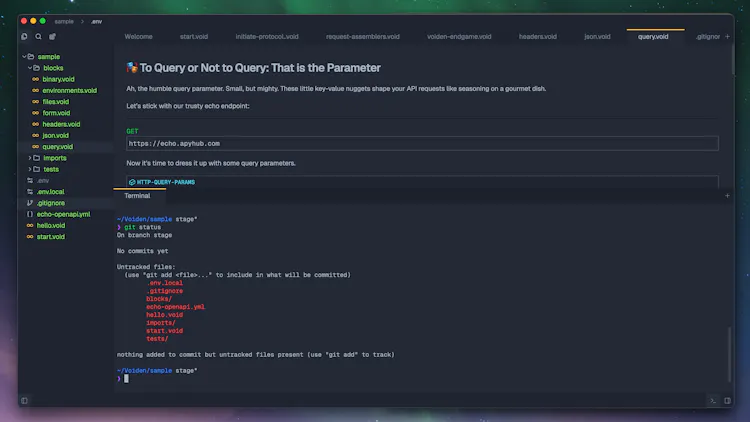This screenshot has width=750, height=422.
Task: Click 'echo-openapi.yml' in terminal untracked list
Action: tap(176, 307)
